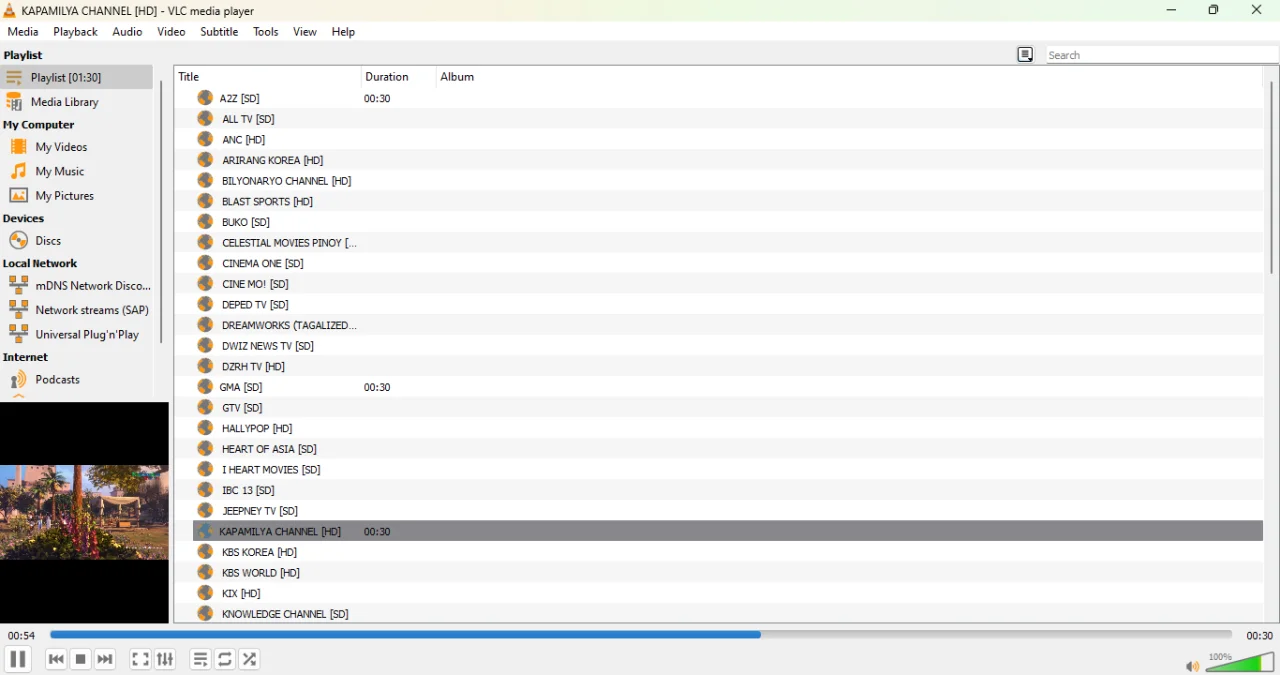Open the Help menu
The image size is (1280, 675).
(x=343, y=32)
